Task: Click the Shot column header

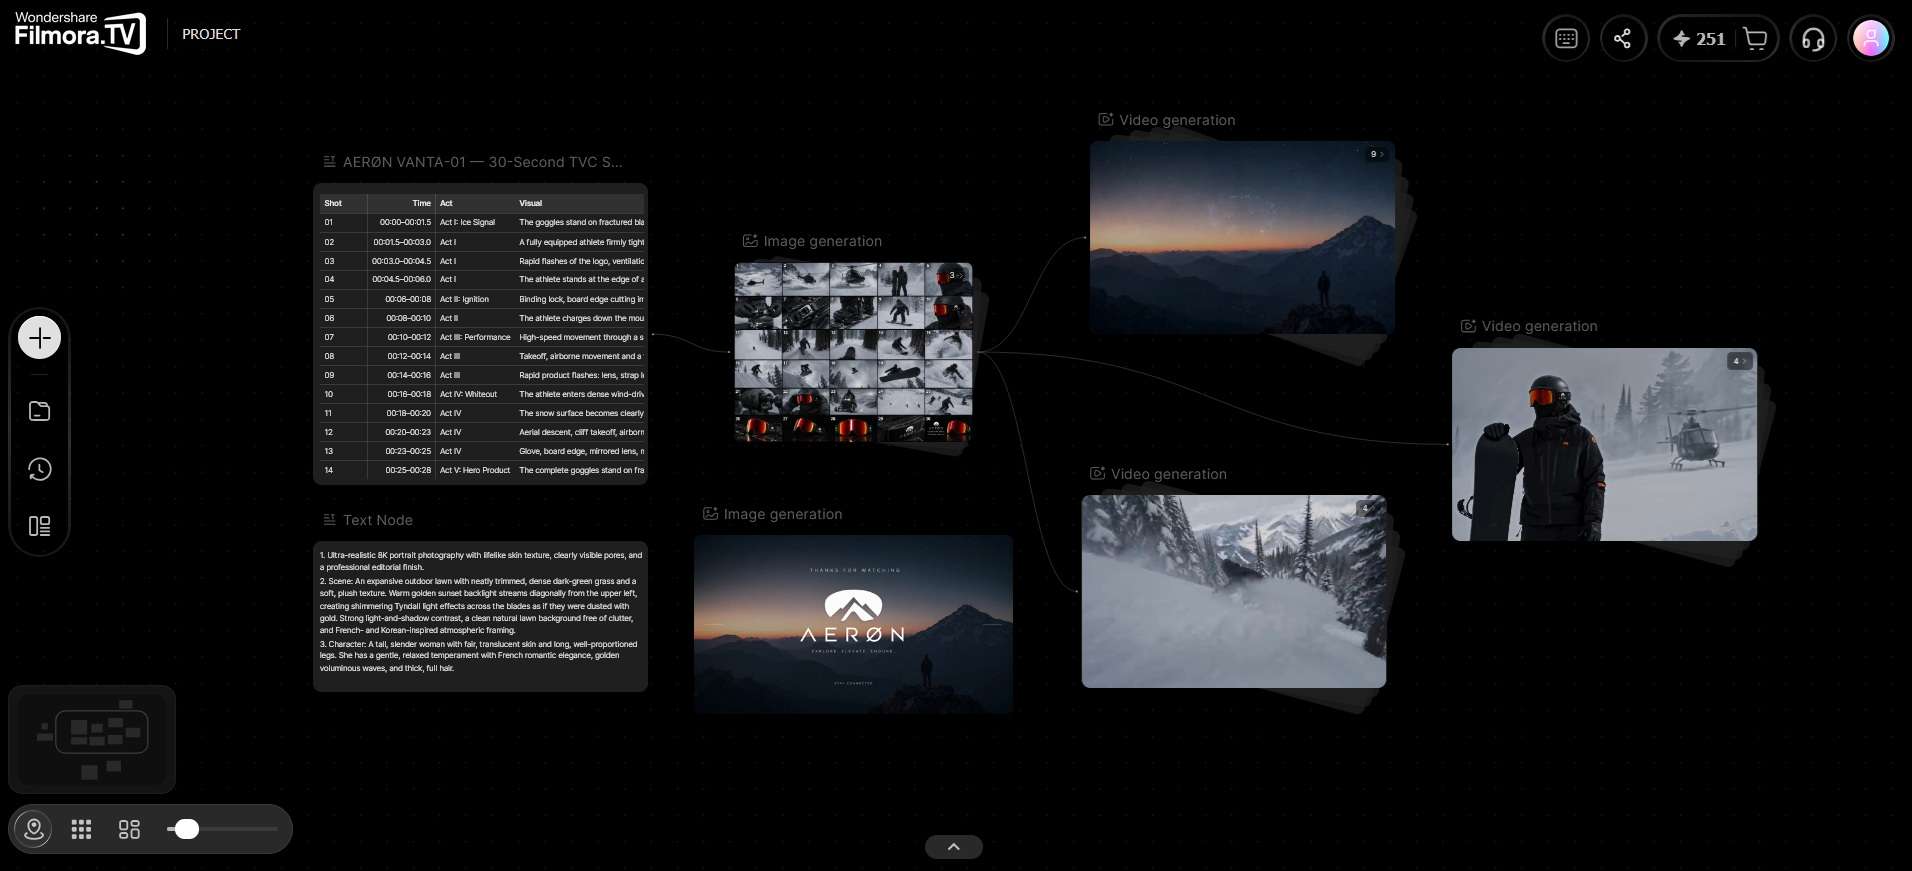Action: 333,203
